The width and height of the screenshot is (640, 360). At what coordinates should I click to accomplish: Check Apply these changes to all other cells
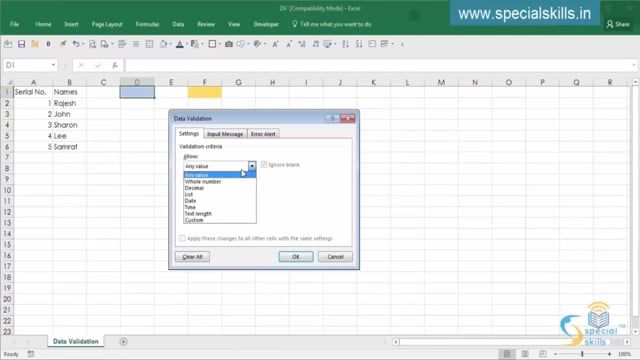coord(182,238)
